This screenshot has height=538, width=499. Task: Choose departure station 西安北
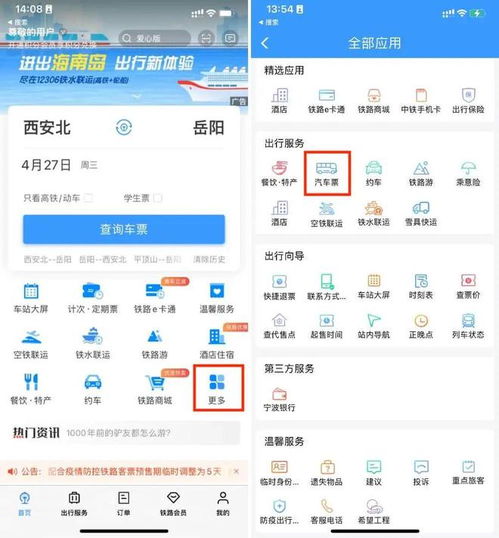point(47,128)
